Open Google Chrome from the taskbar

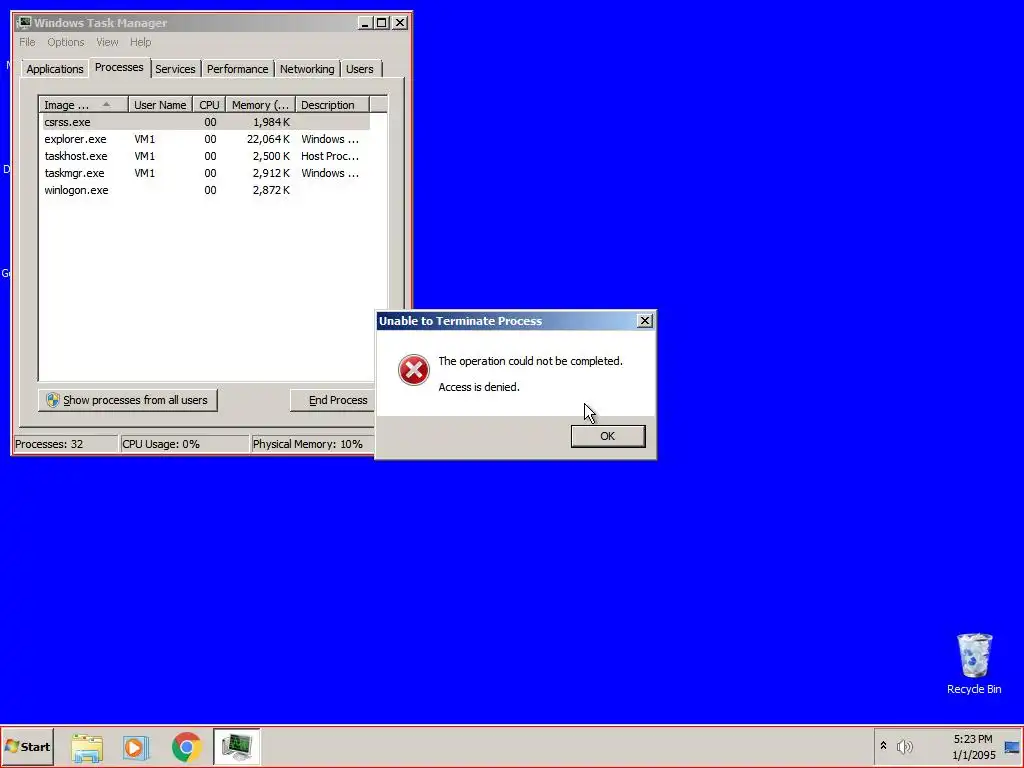[186, 747]
